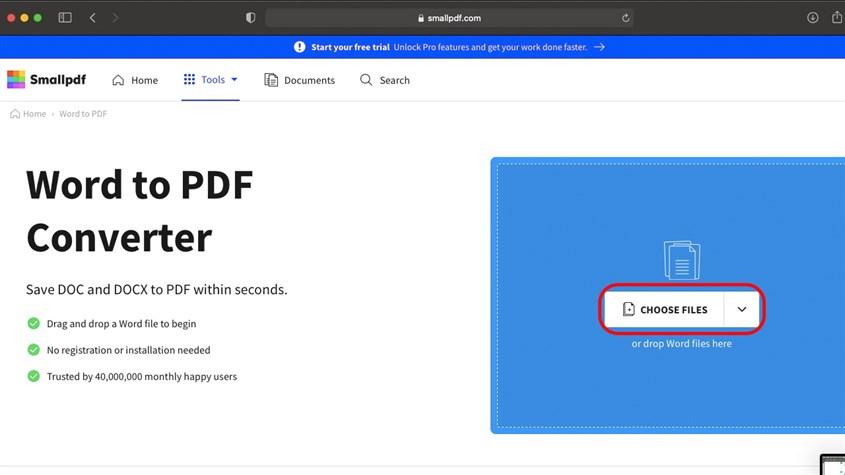Open the Documents nav item

[299, 80]
